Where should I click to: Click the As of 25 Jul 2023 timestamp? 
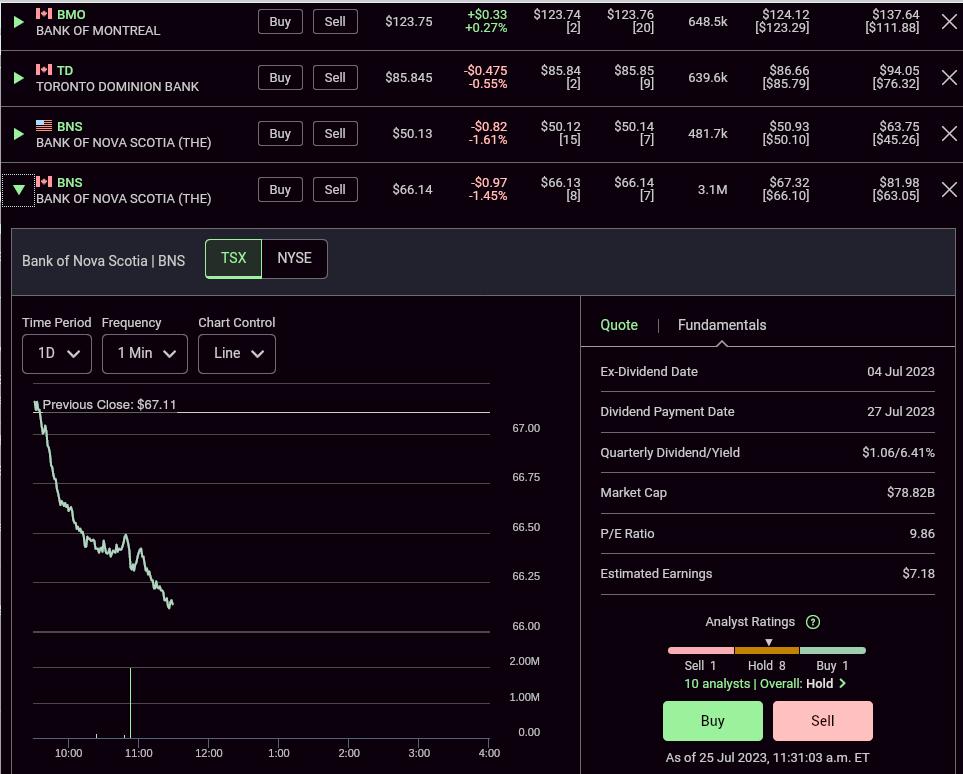[767, 758]
